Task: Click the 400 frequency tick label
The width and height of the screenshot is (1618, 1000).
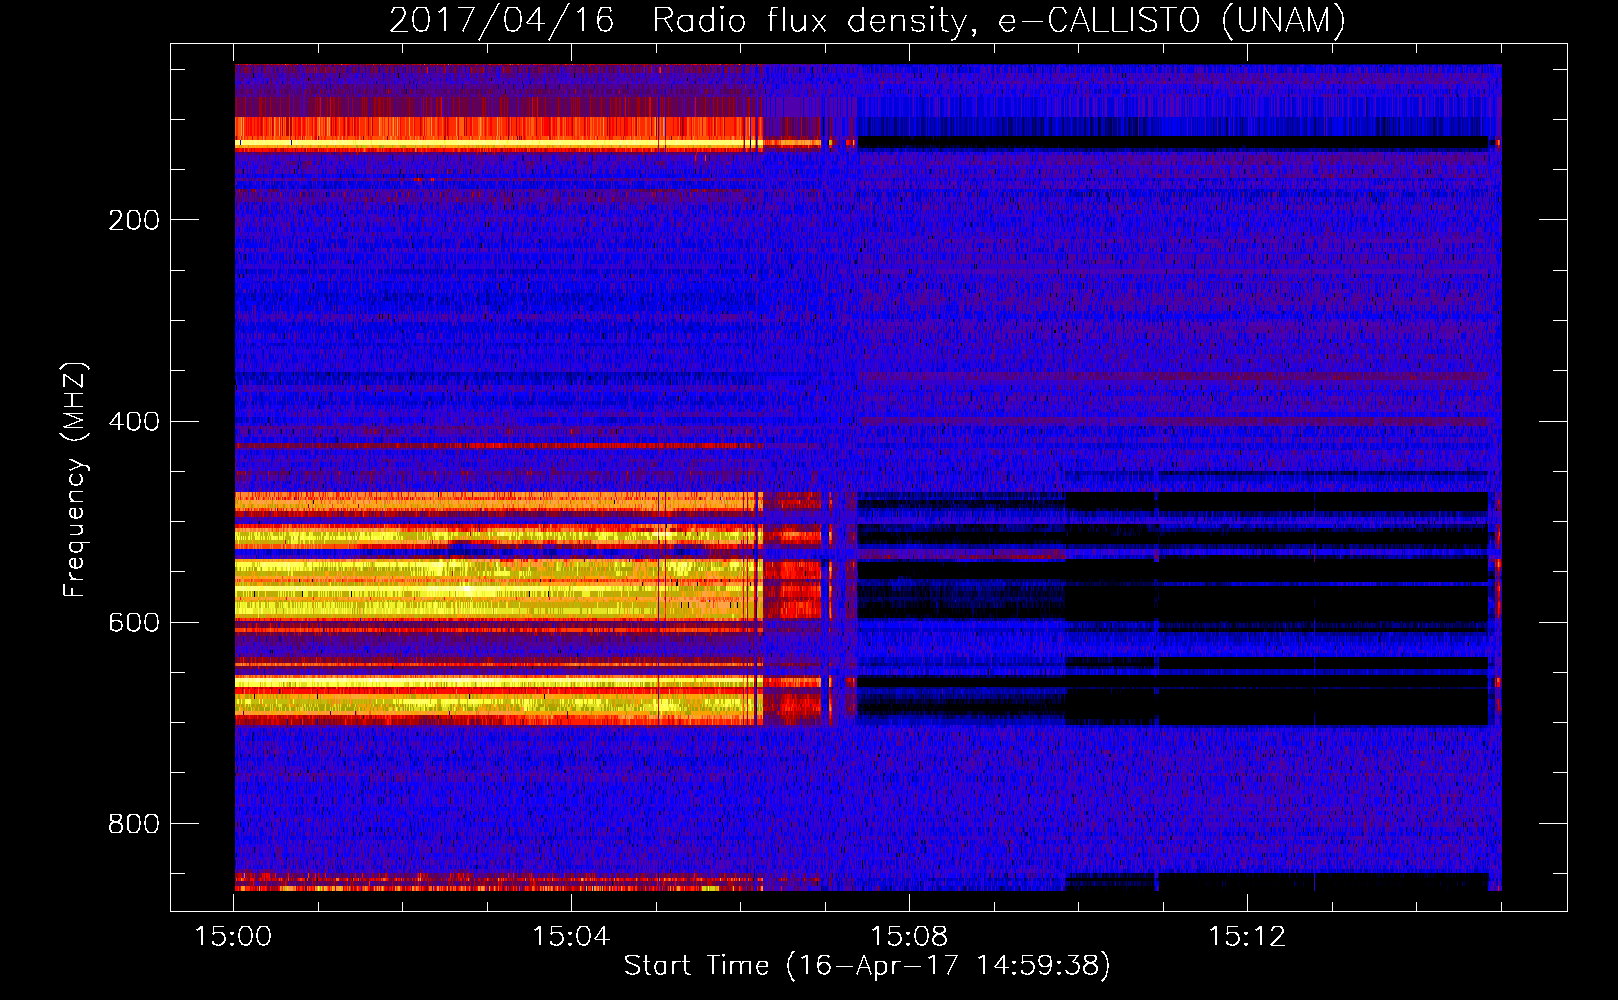Action: pyautogui.click(x=134, y=421)
